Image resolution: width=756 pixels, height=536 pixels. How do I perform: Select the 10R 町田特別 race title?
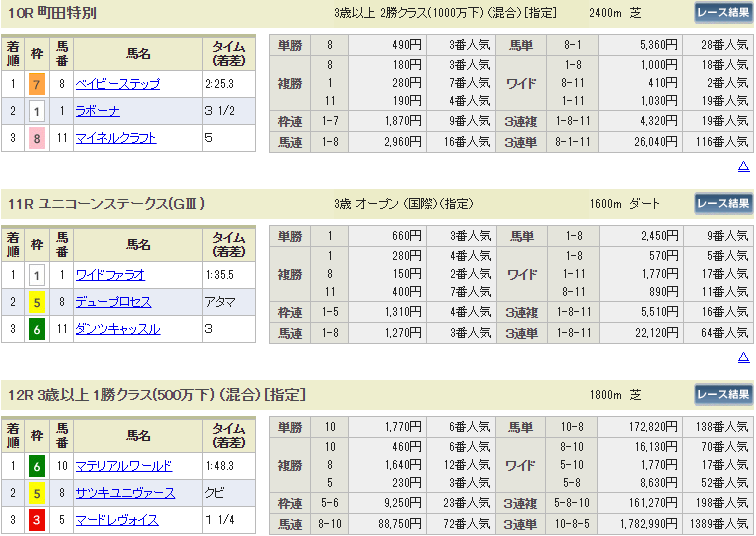coord(52,13)
